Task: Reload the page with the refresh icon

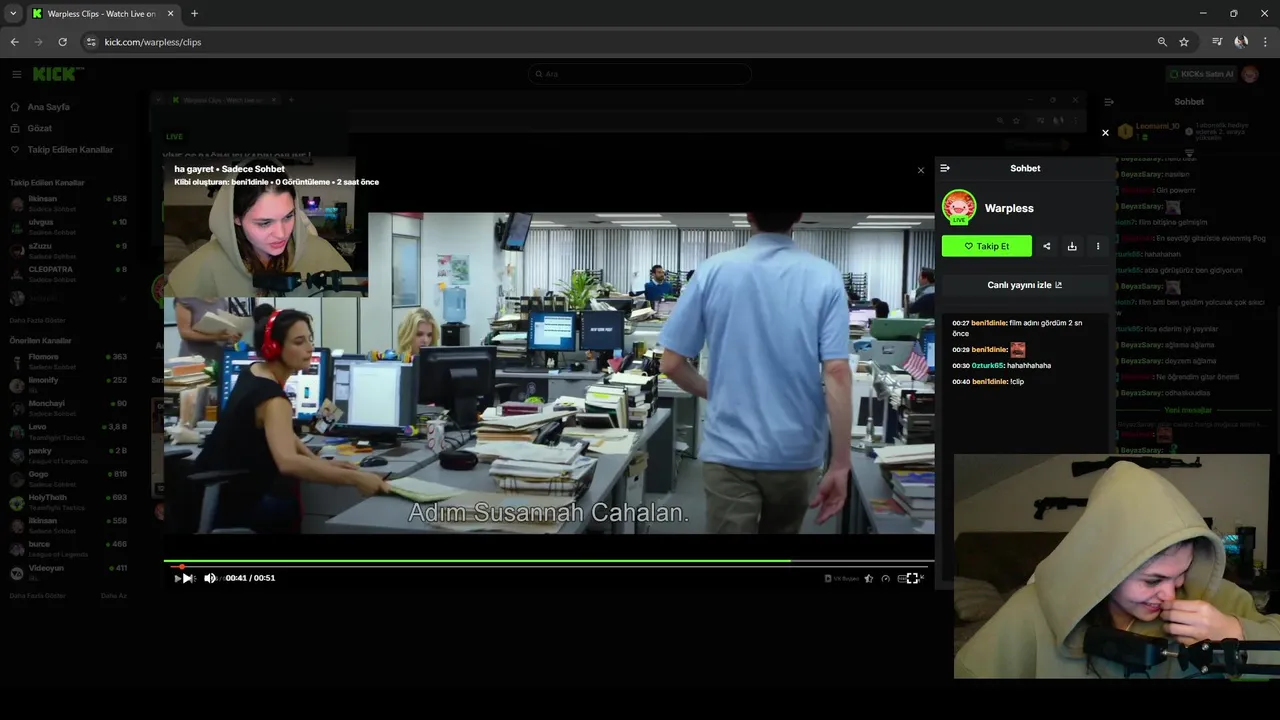Action: [63, 42]
